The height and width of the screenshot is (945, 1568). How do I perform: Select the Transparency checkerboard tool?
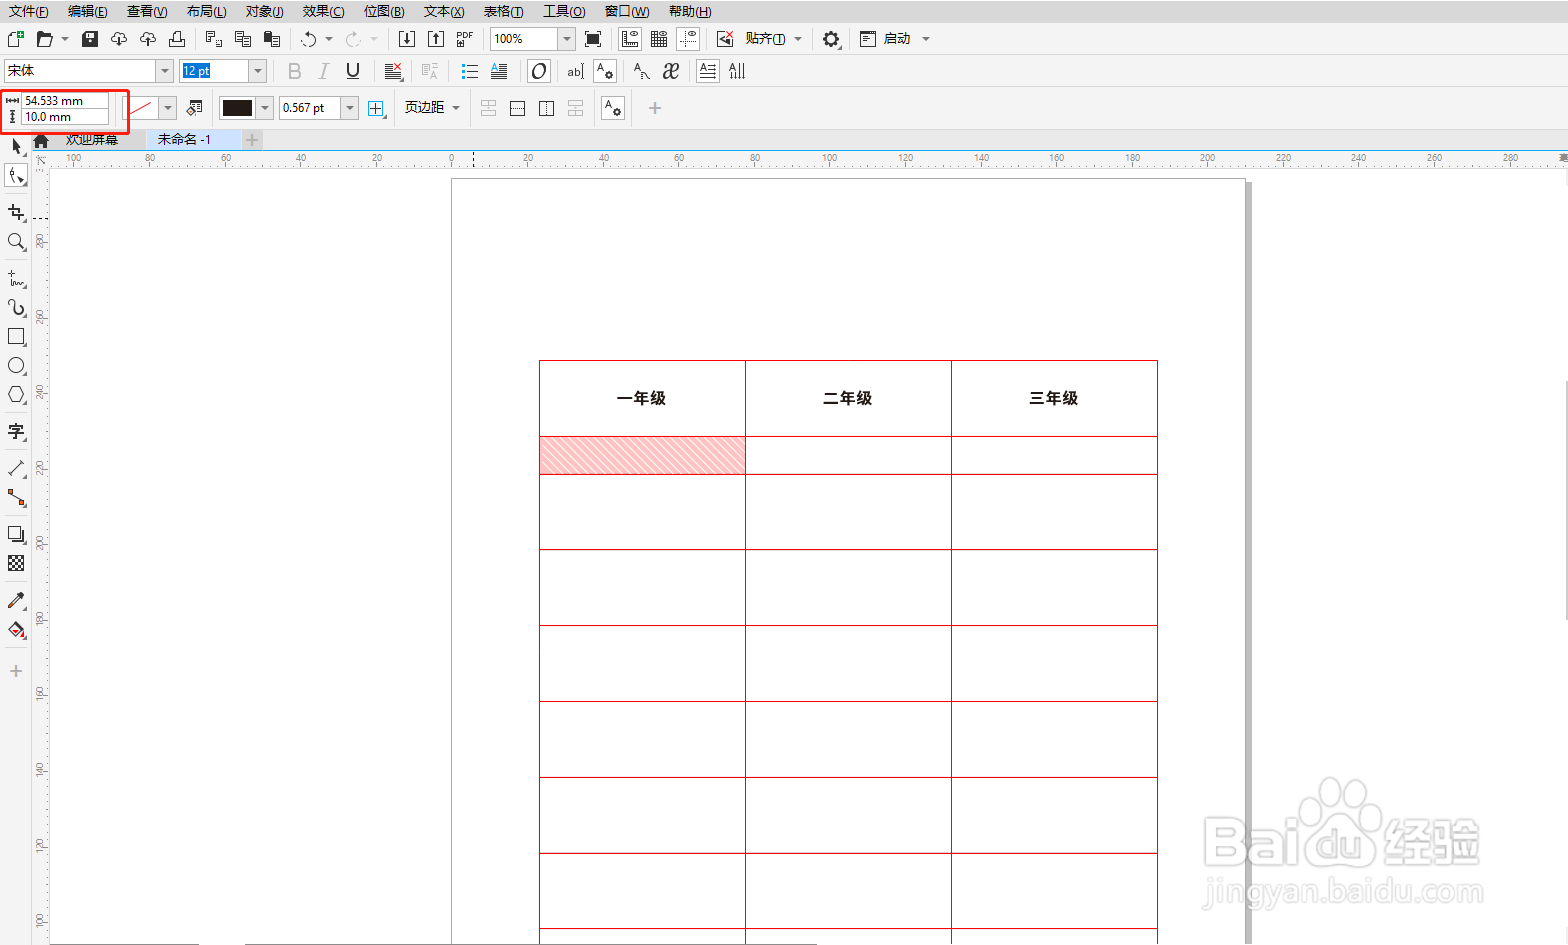[x=16, y=564]
